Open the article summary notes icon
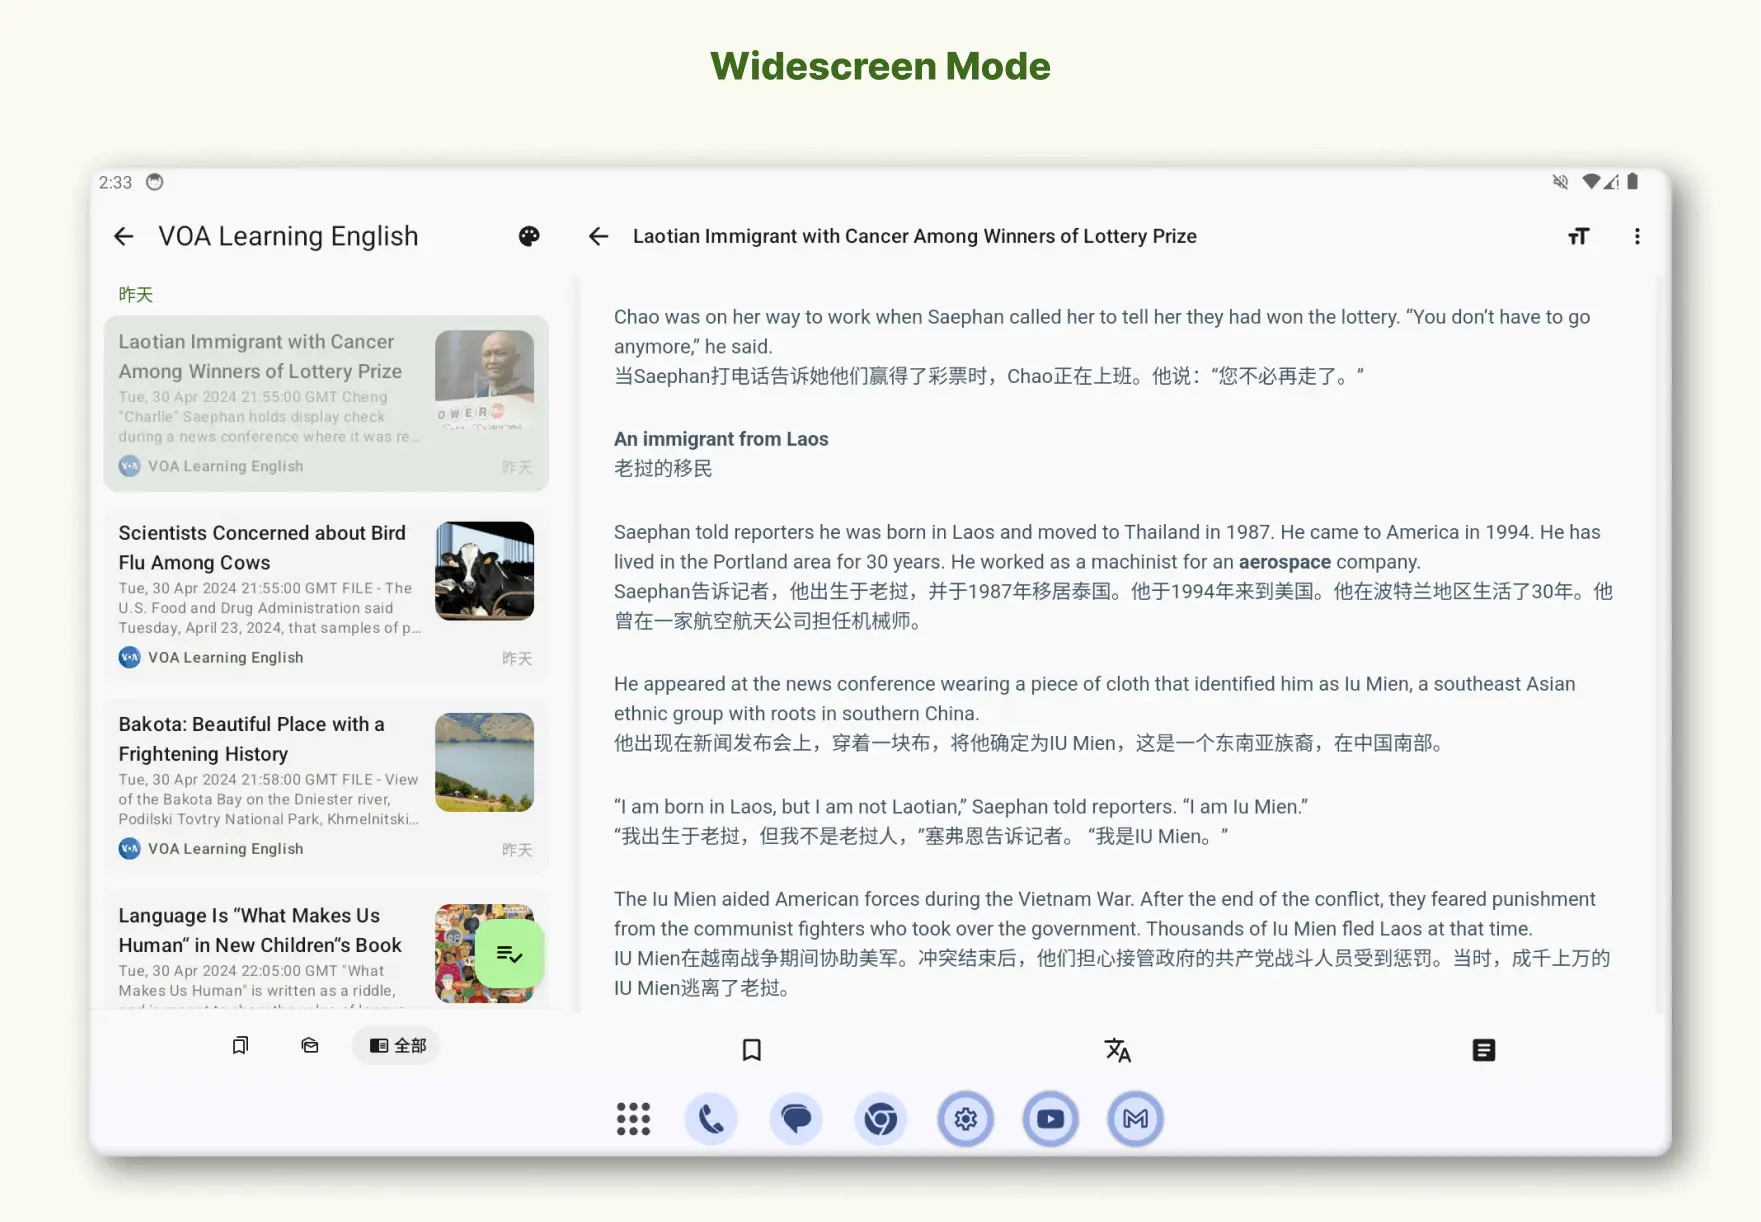1761x1222 pixels. click(1482, 1049)
